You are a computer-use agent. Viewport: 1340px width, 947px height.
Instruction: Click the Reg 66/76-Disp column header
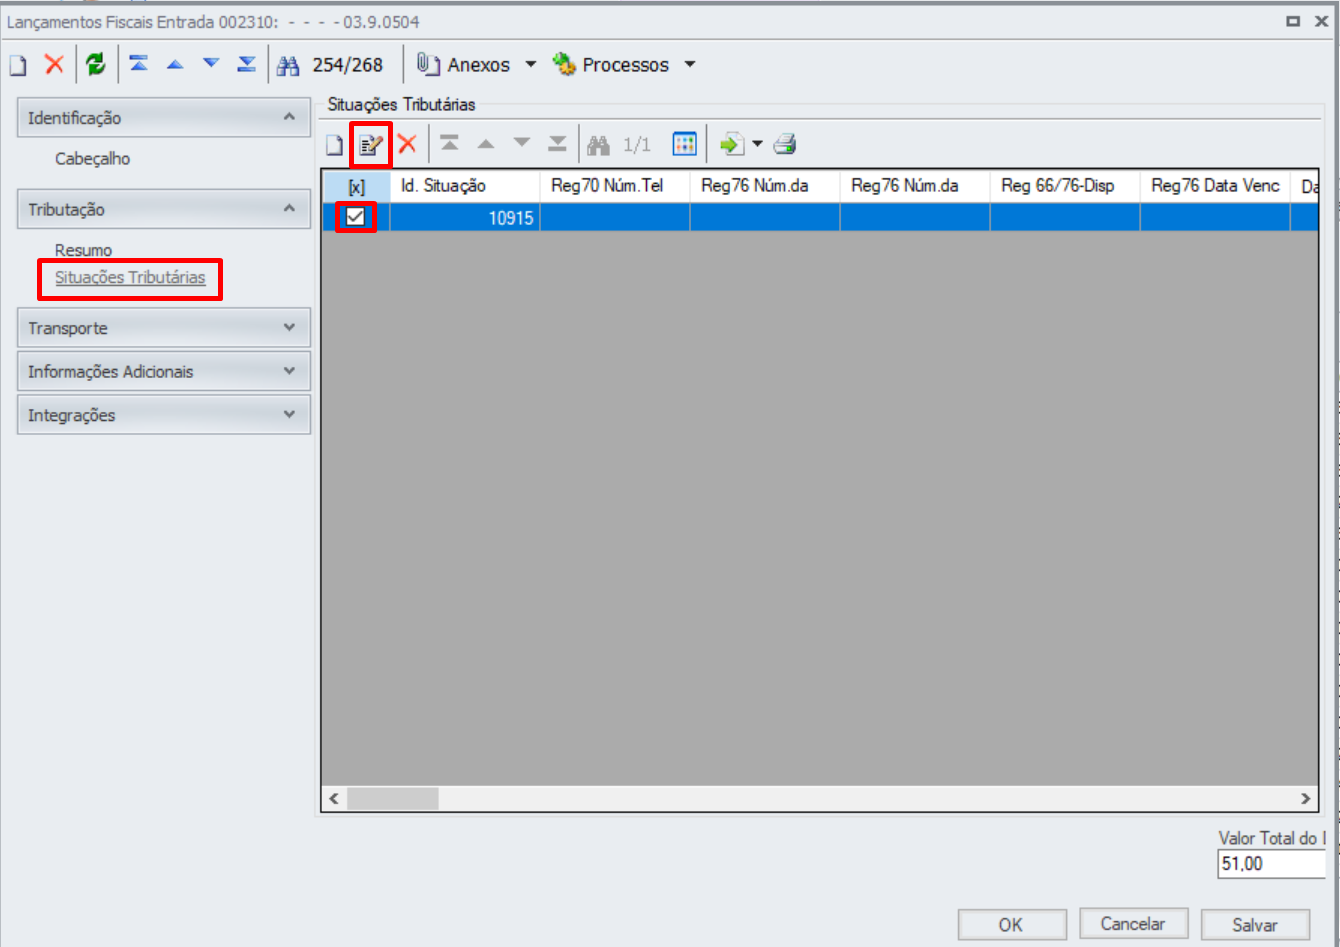[x=1065, y=187]
